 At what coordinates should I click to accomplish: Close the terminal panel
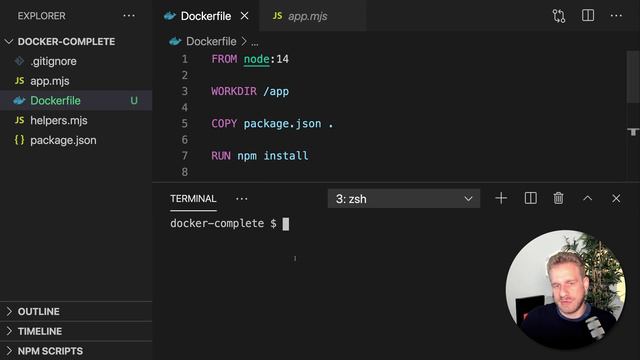[x=616, y=198]
